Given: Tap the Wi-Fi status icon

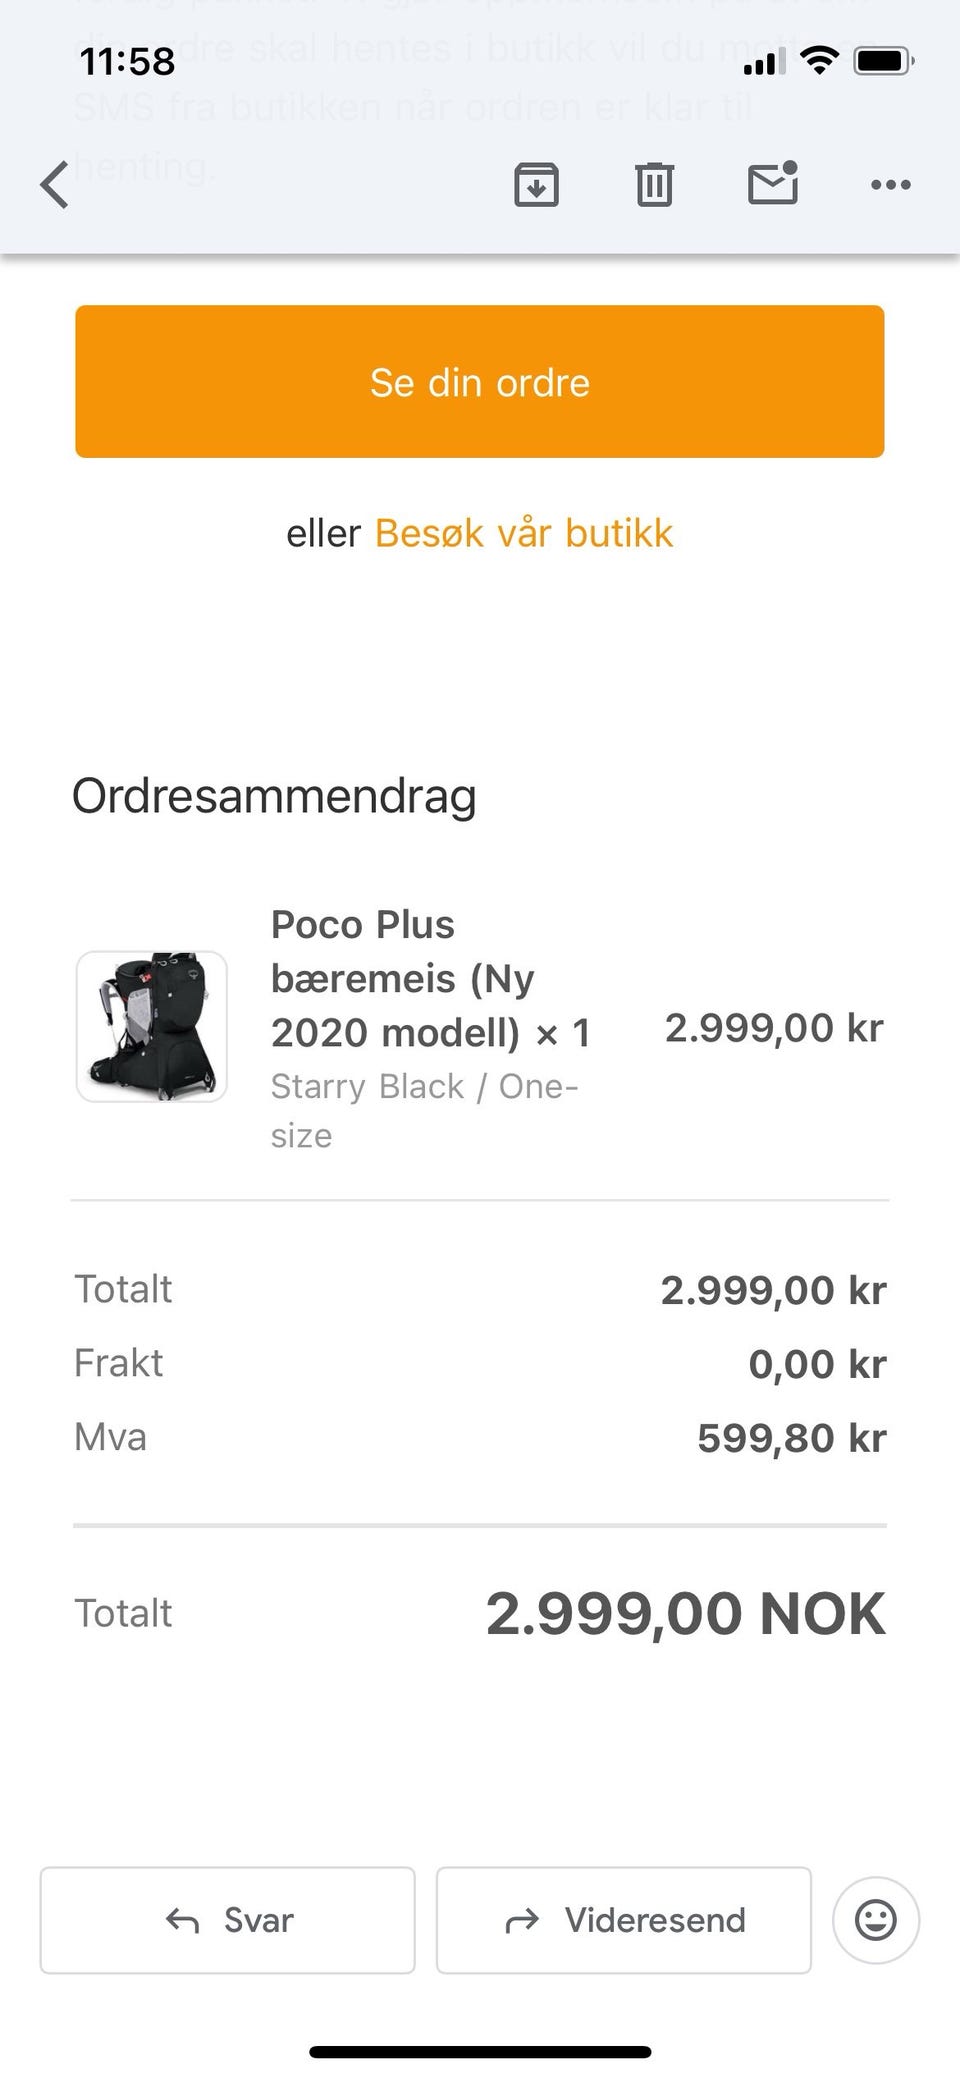Looking at the screenshot, I should point(820,62).
